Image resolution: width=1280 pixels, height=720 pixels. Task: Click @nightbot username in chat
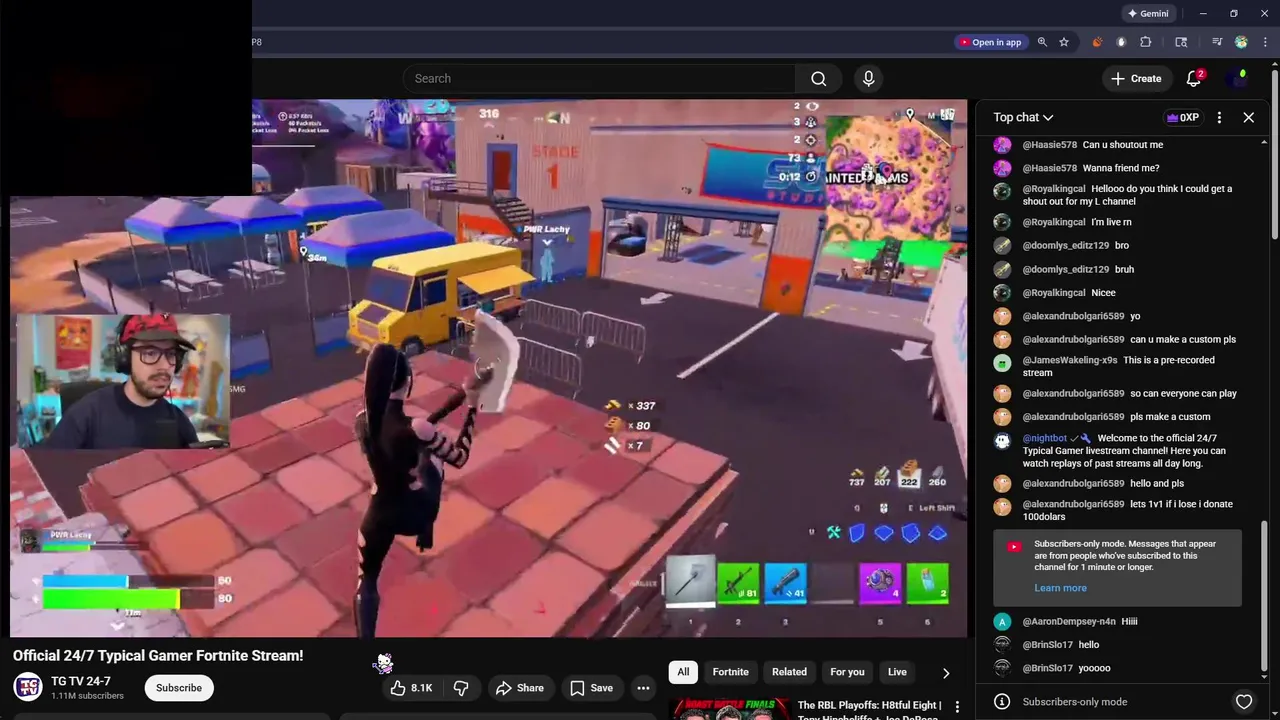coord(1045,438)
